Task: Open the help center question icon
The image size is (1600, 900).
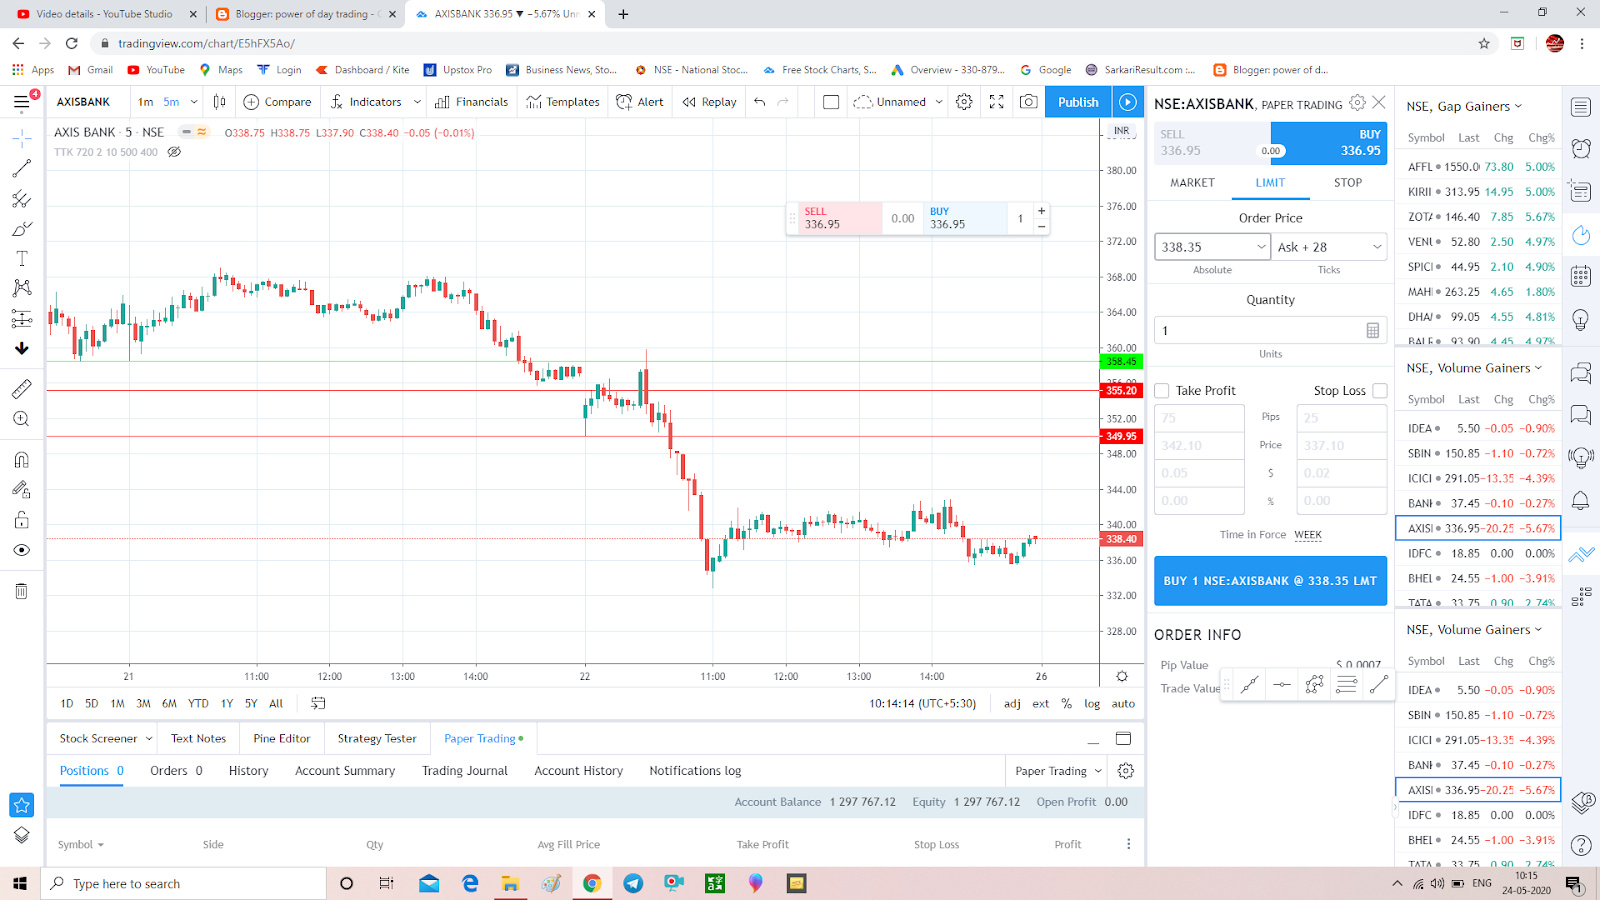Action: (1581, 846)
